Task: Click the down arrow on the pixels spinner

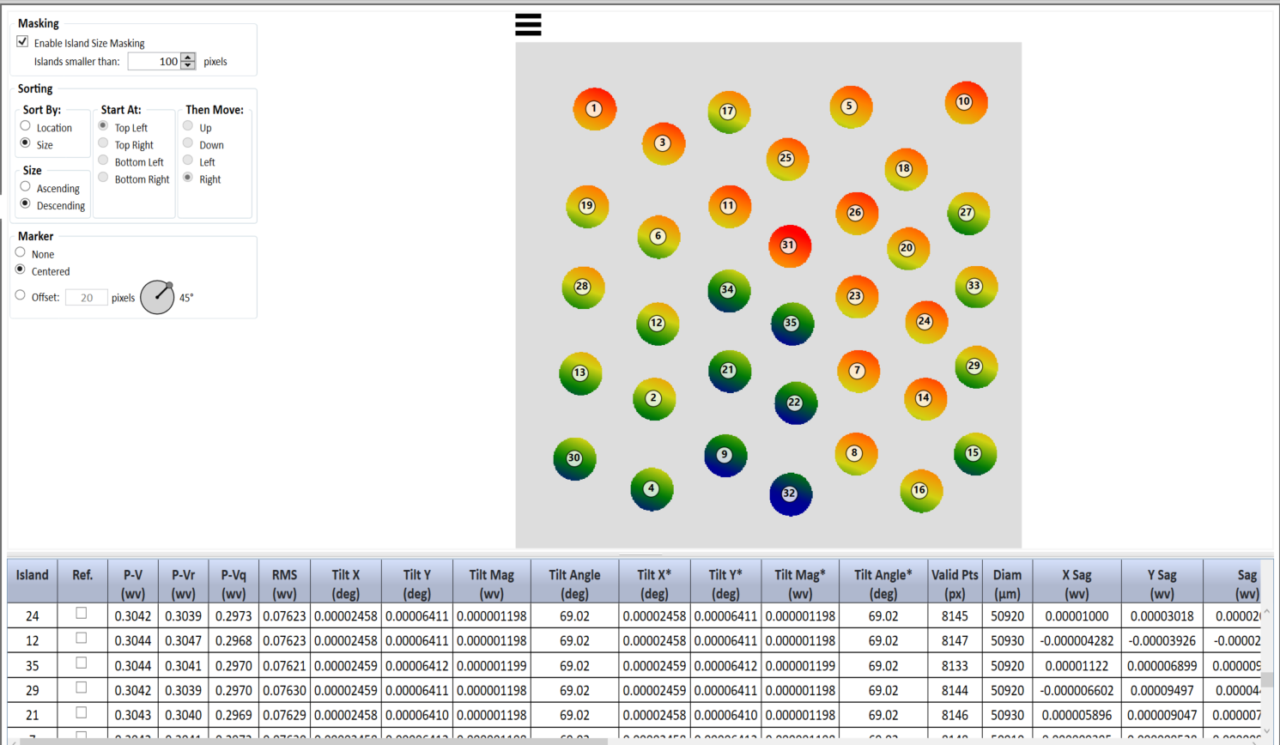Action: [x=186, y=65]
